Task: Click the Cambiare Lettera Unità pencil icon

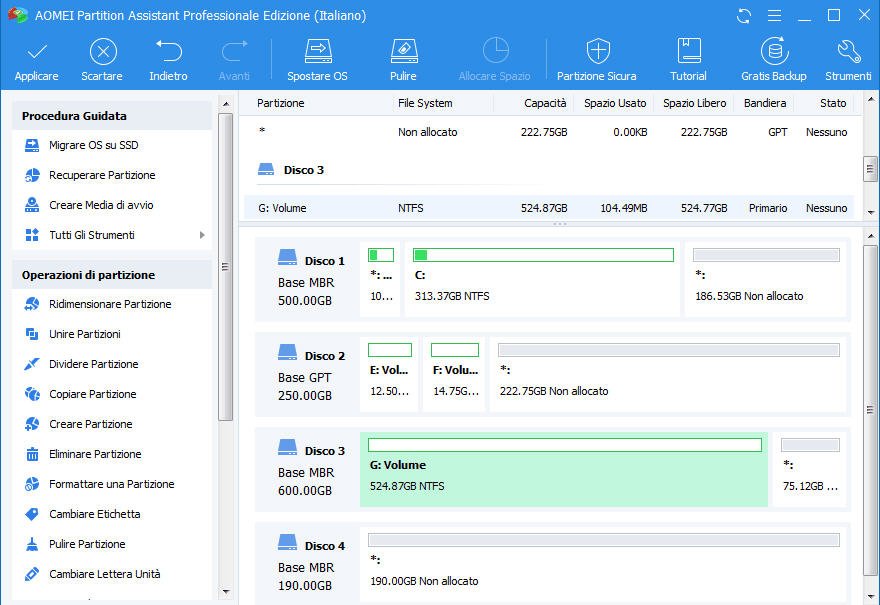Action: coord(32,574)
